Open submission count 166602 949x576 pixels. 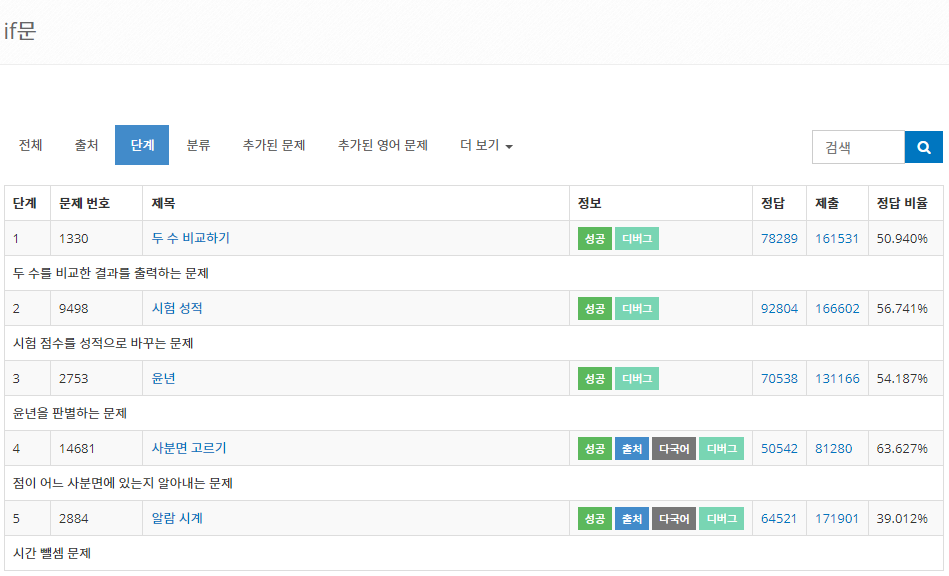tap(837, 309)
